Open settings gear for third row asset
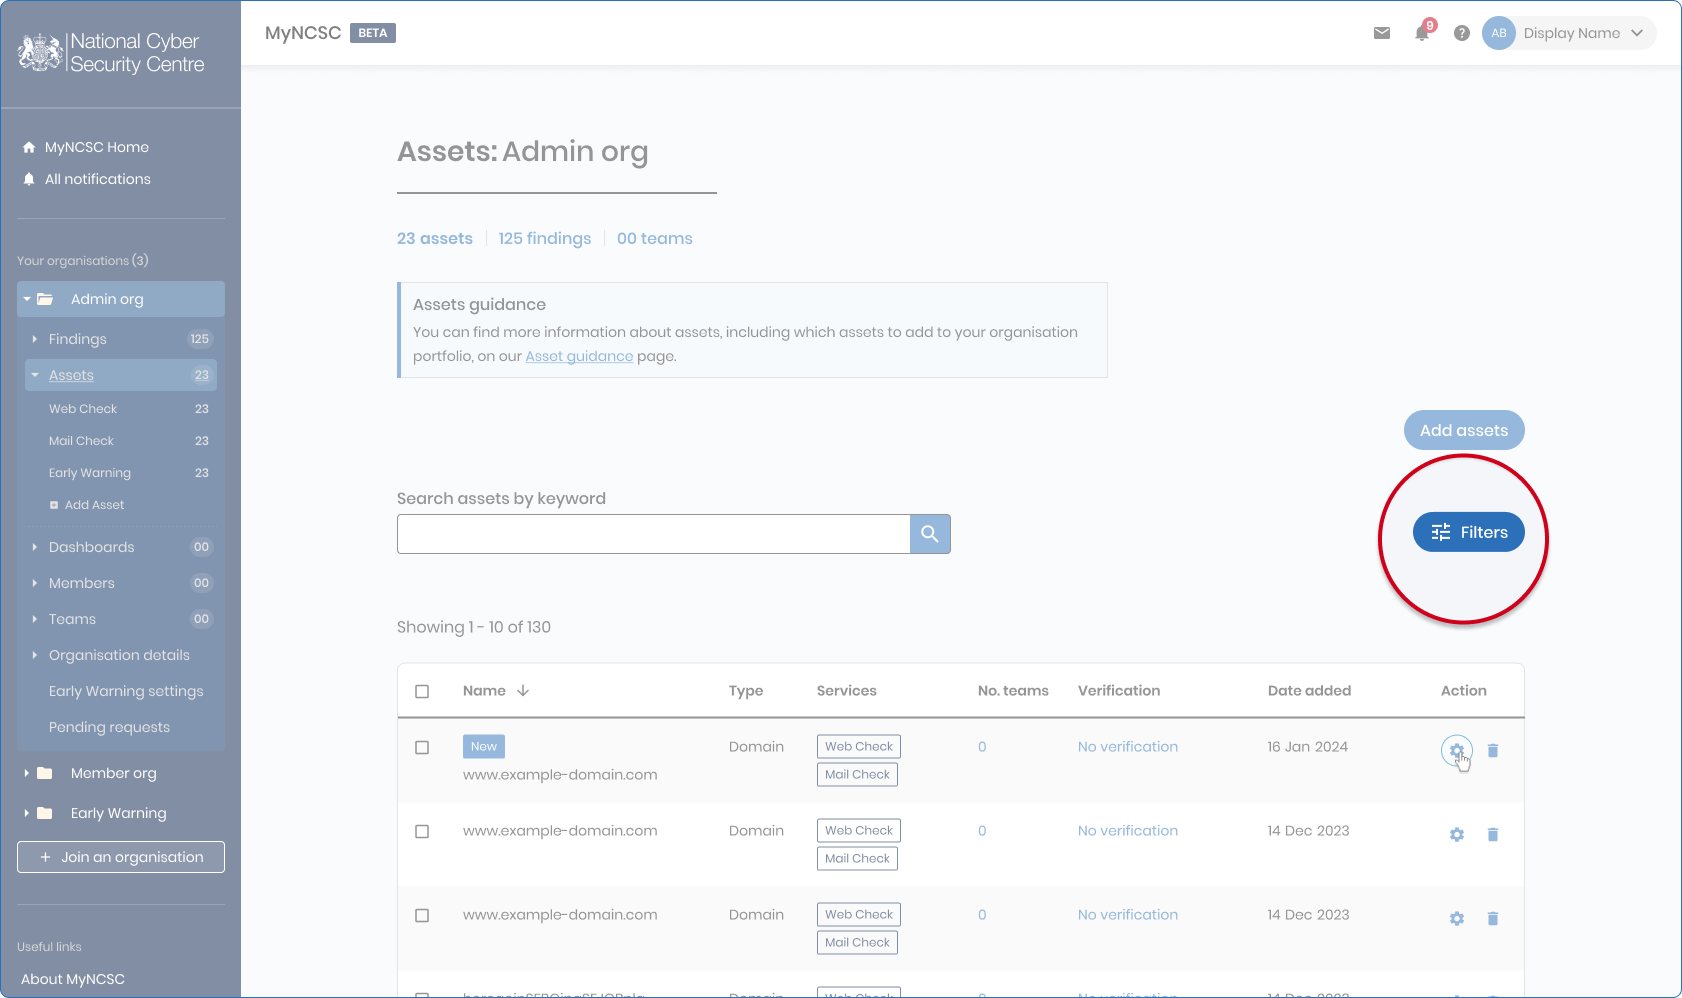1682x998 pixels. pos(1457,918)
